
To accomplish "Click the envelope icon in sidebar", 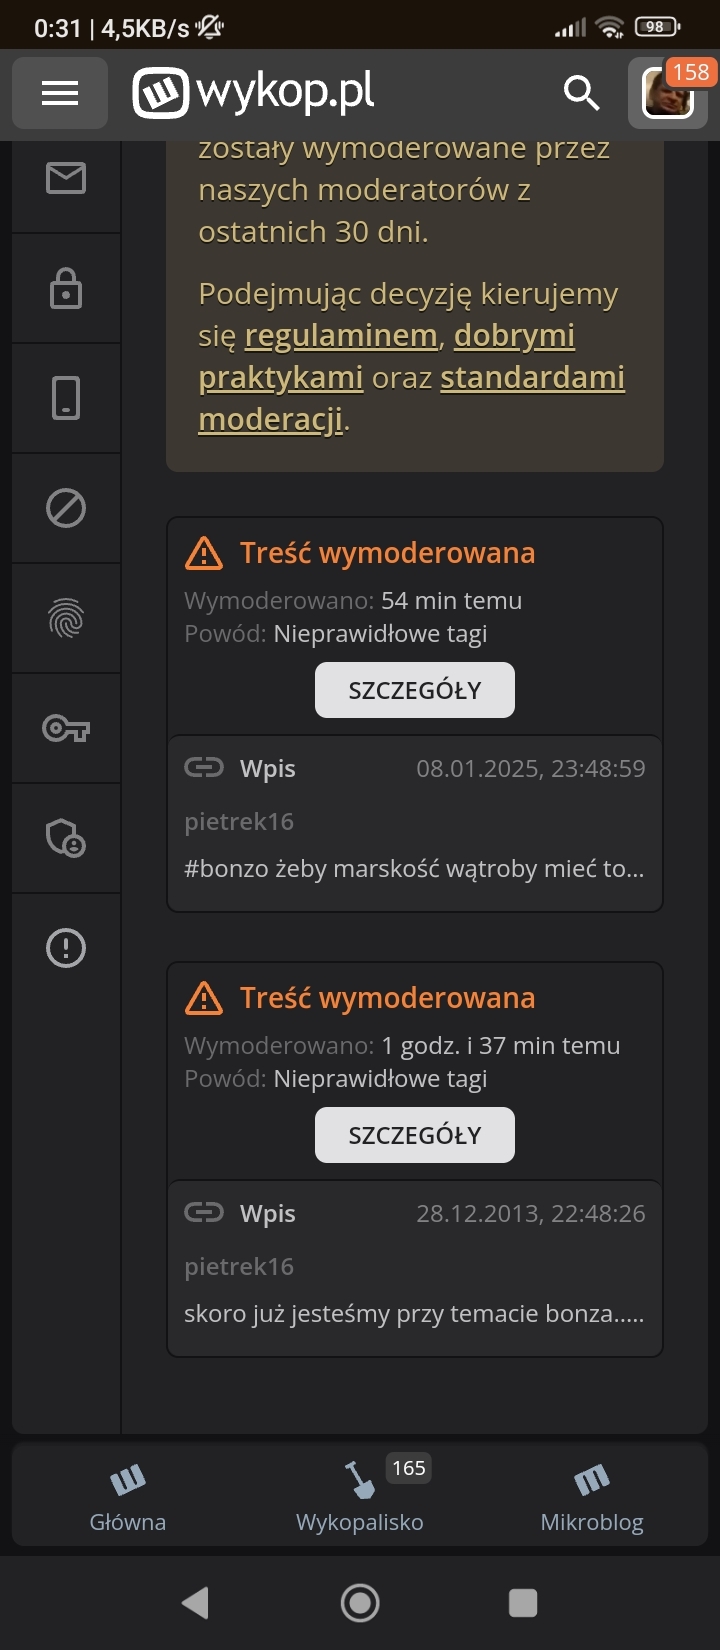I will (66, 179).
